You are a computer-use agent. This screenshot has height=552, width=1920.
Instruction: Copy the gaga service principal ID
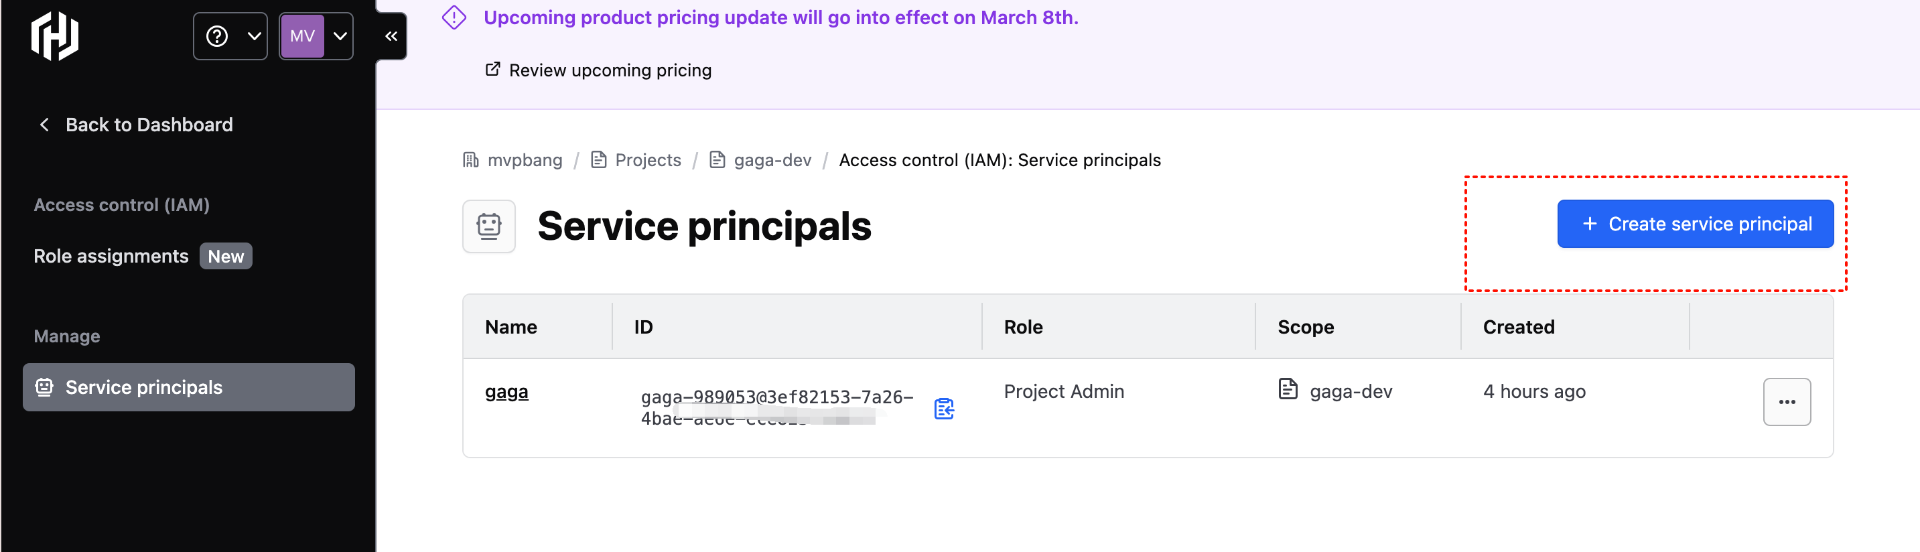point(944,408)
